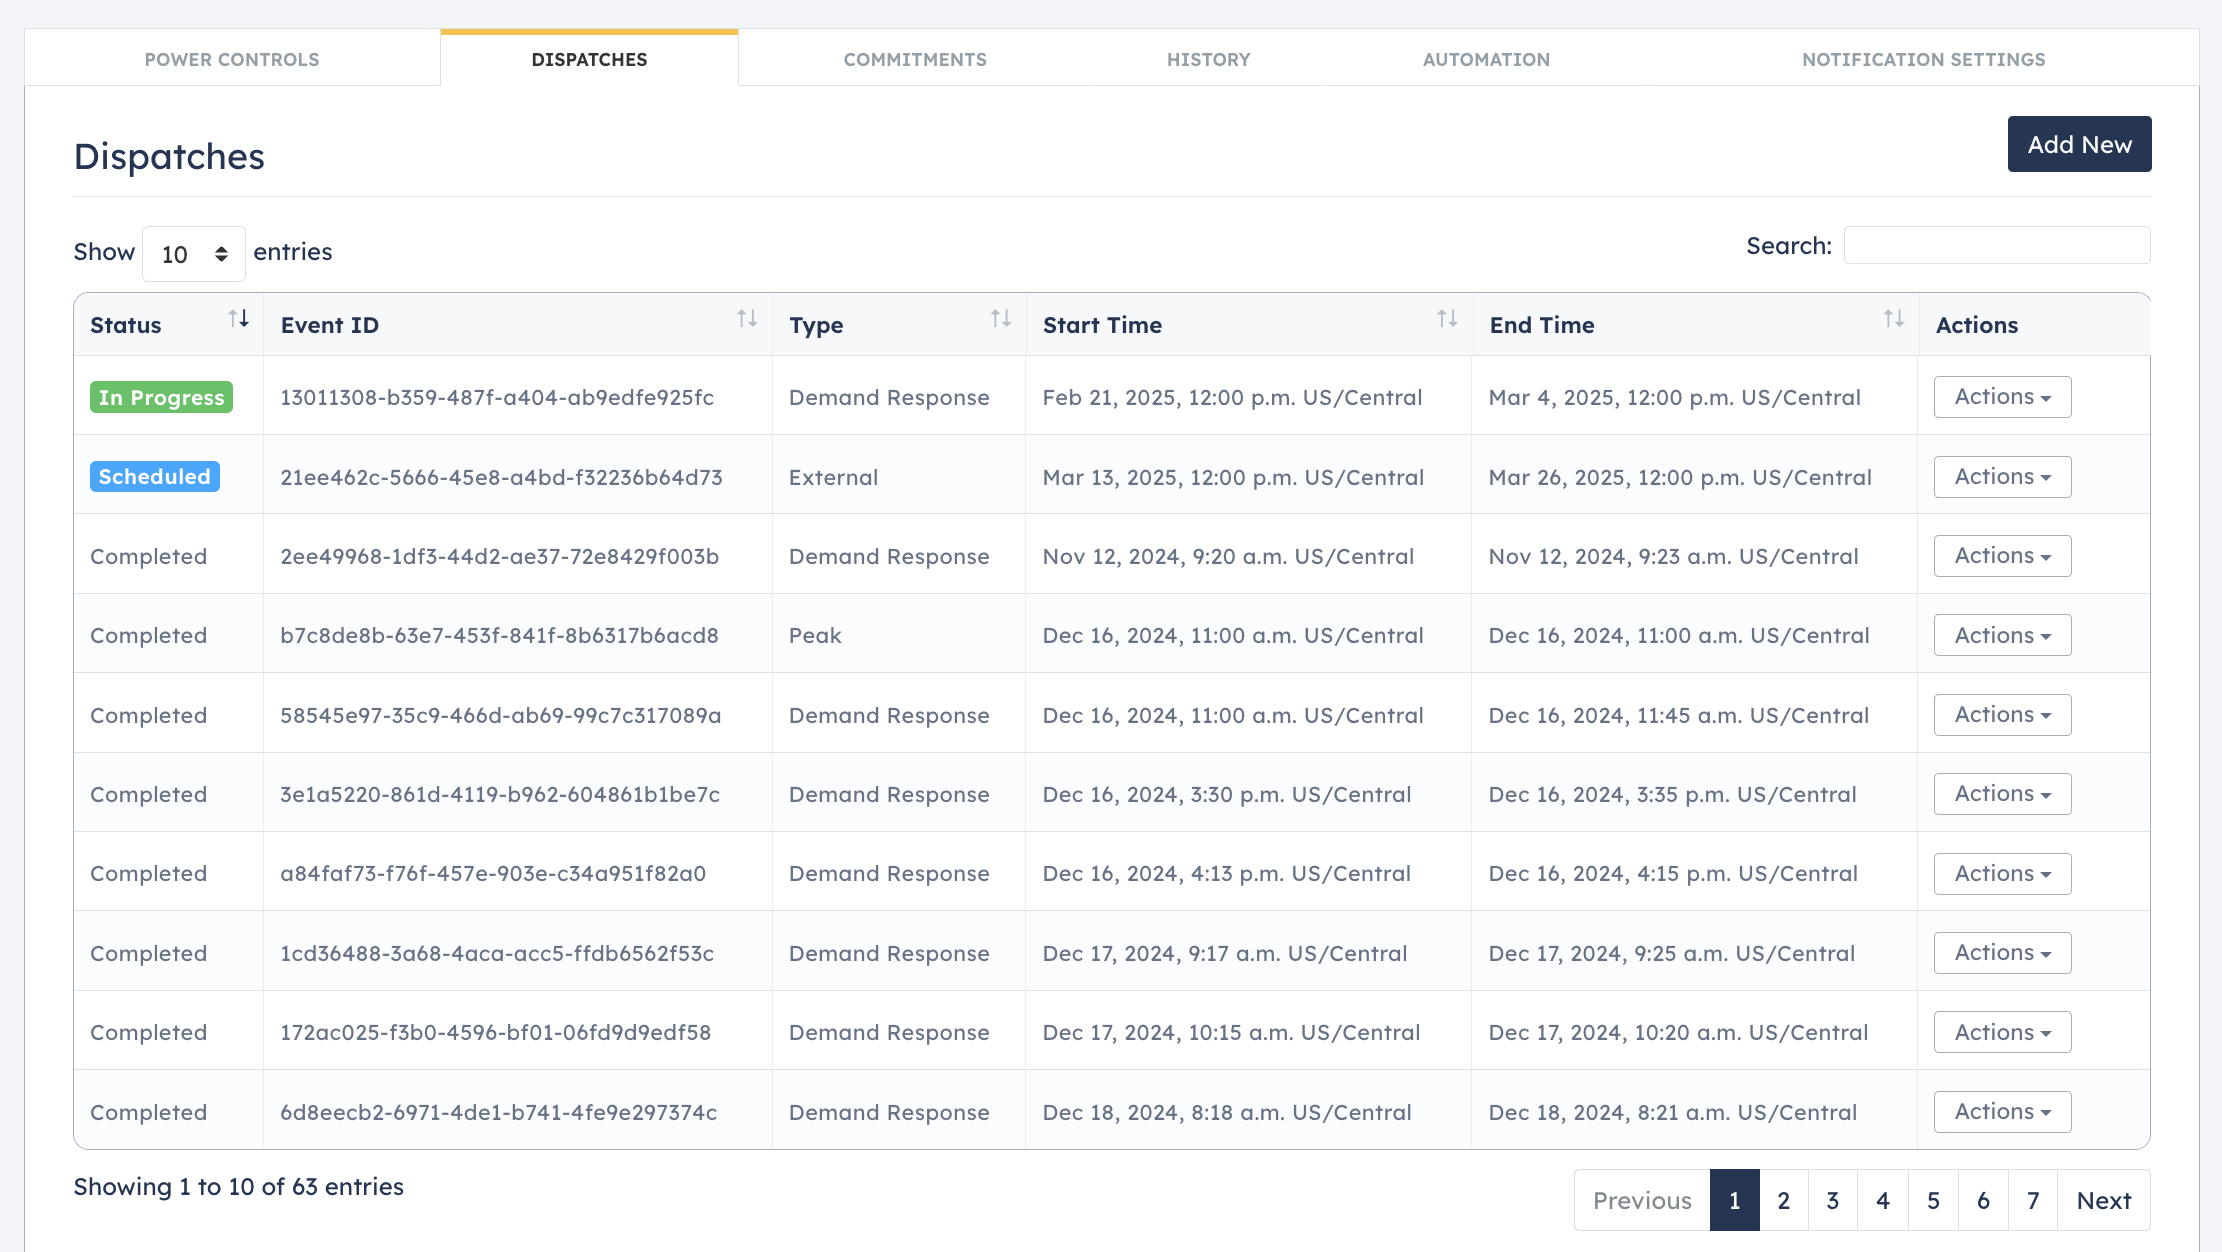Go to pagination page 3
Image resolution: width=2222 pixels, height=1252 pixels.
(x=1832, y=1200)
